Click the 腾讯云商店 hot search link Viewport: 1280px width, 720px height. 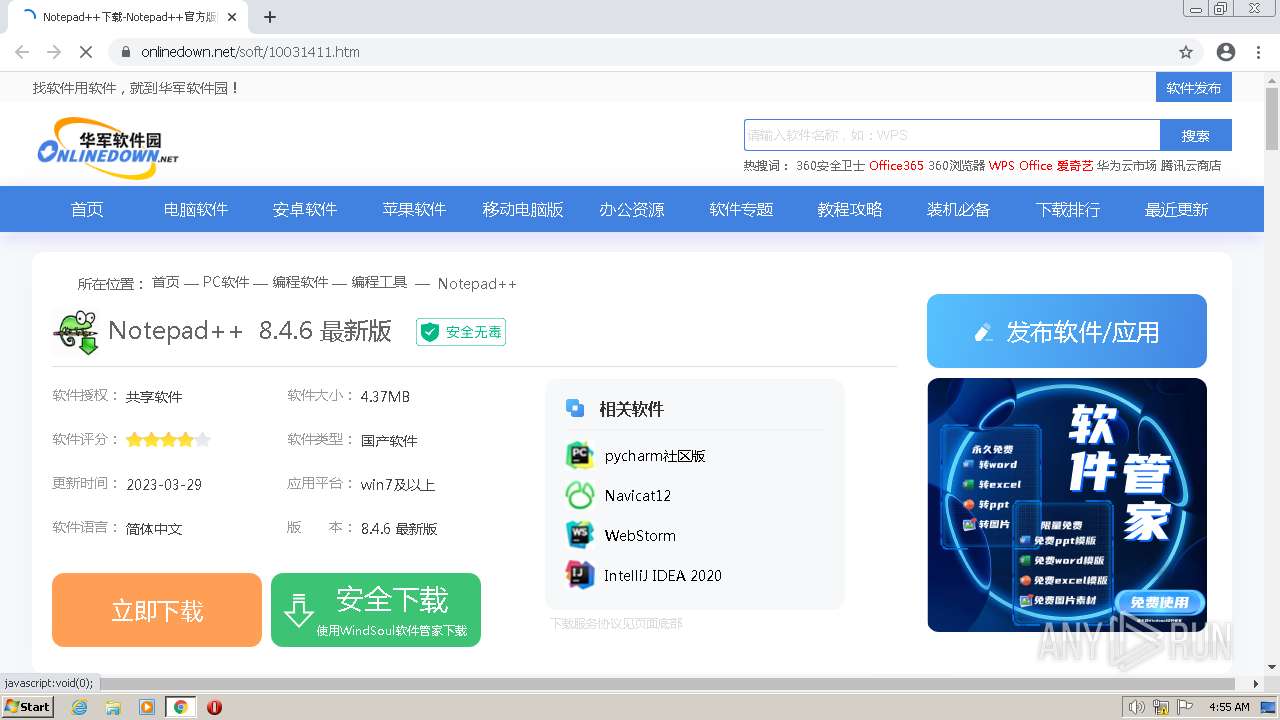click(1191, 166)
